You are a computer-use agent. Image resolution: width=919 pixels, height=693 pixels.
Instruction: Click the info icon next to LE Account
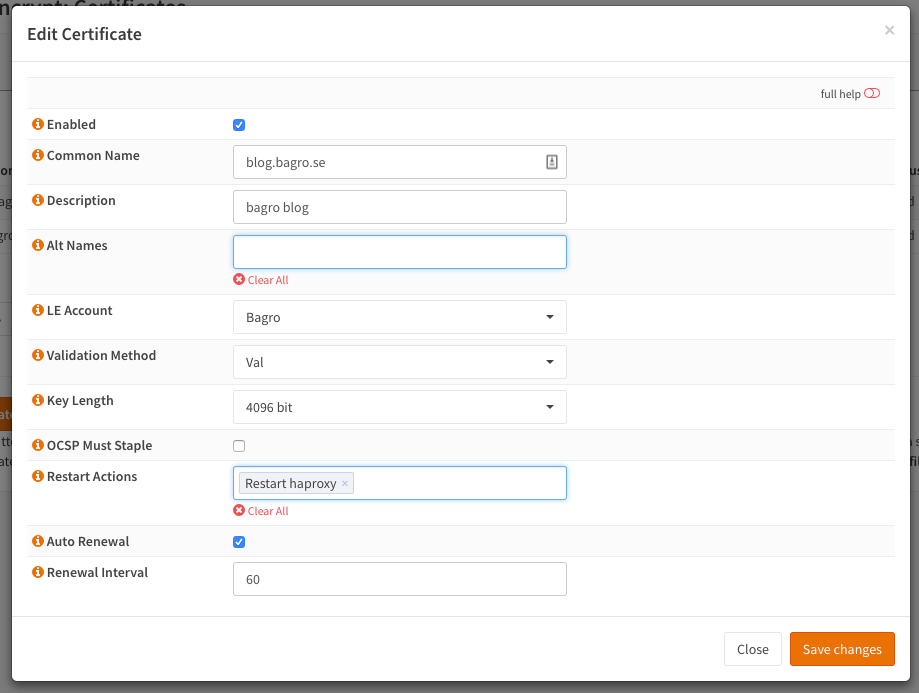click(38, 311)
